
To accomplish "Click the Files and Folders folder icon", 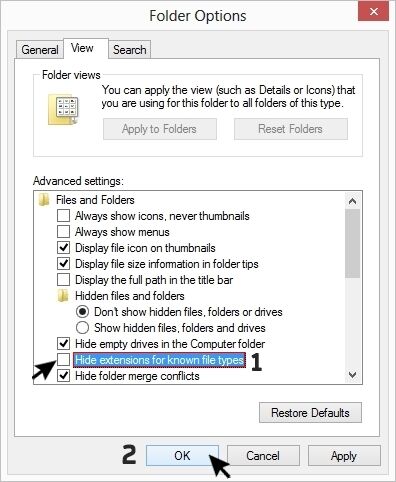I will point(44,200).
